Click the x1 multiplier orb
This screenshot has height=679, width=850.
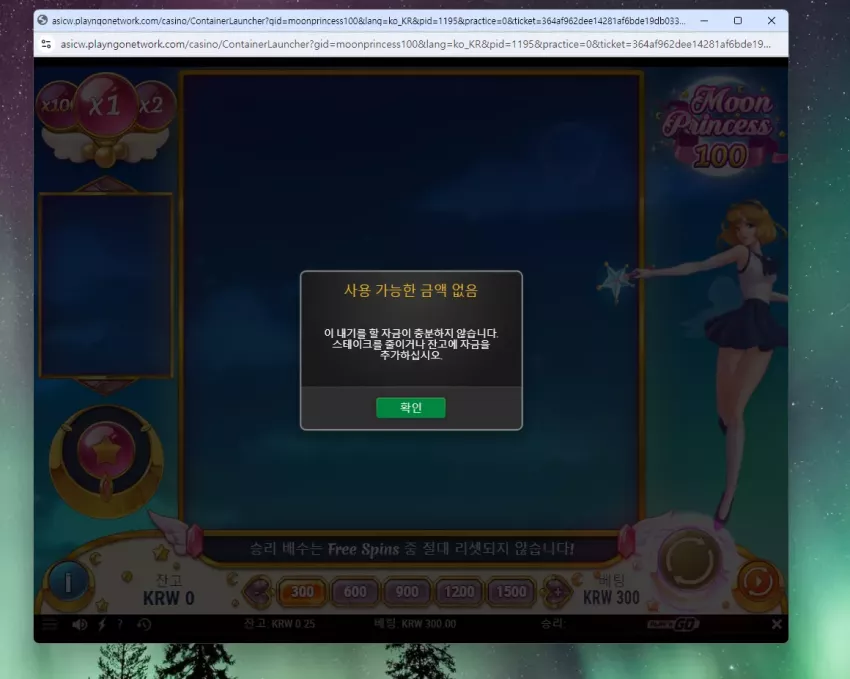(x=105, y=105)
